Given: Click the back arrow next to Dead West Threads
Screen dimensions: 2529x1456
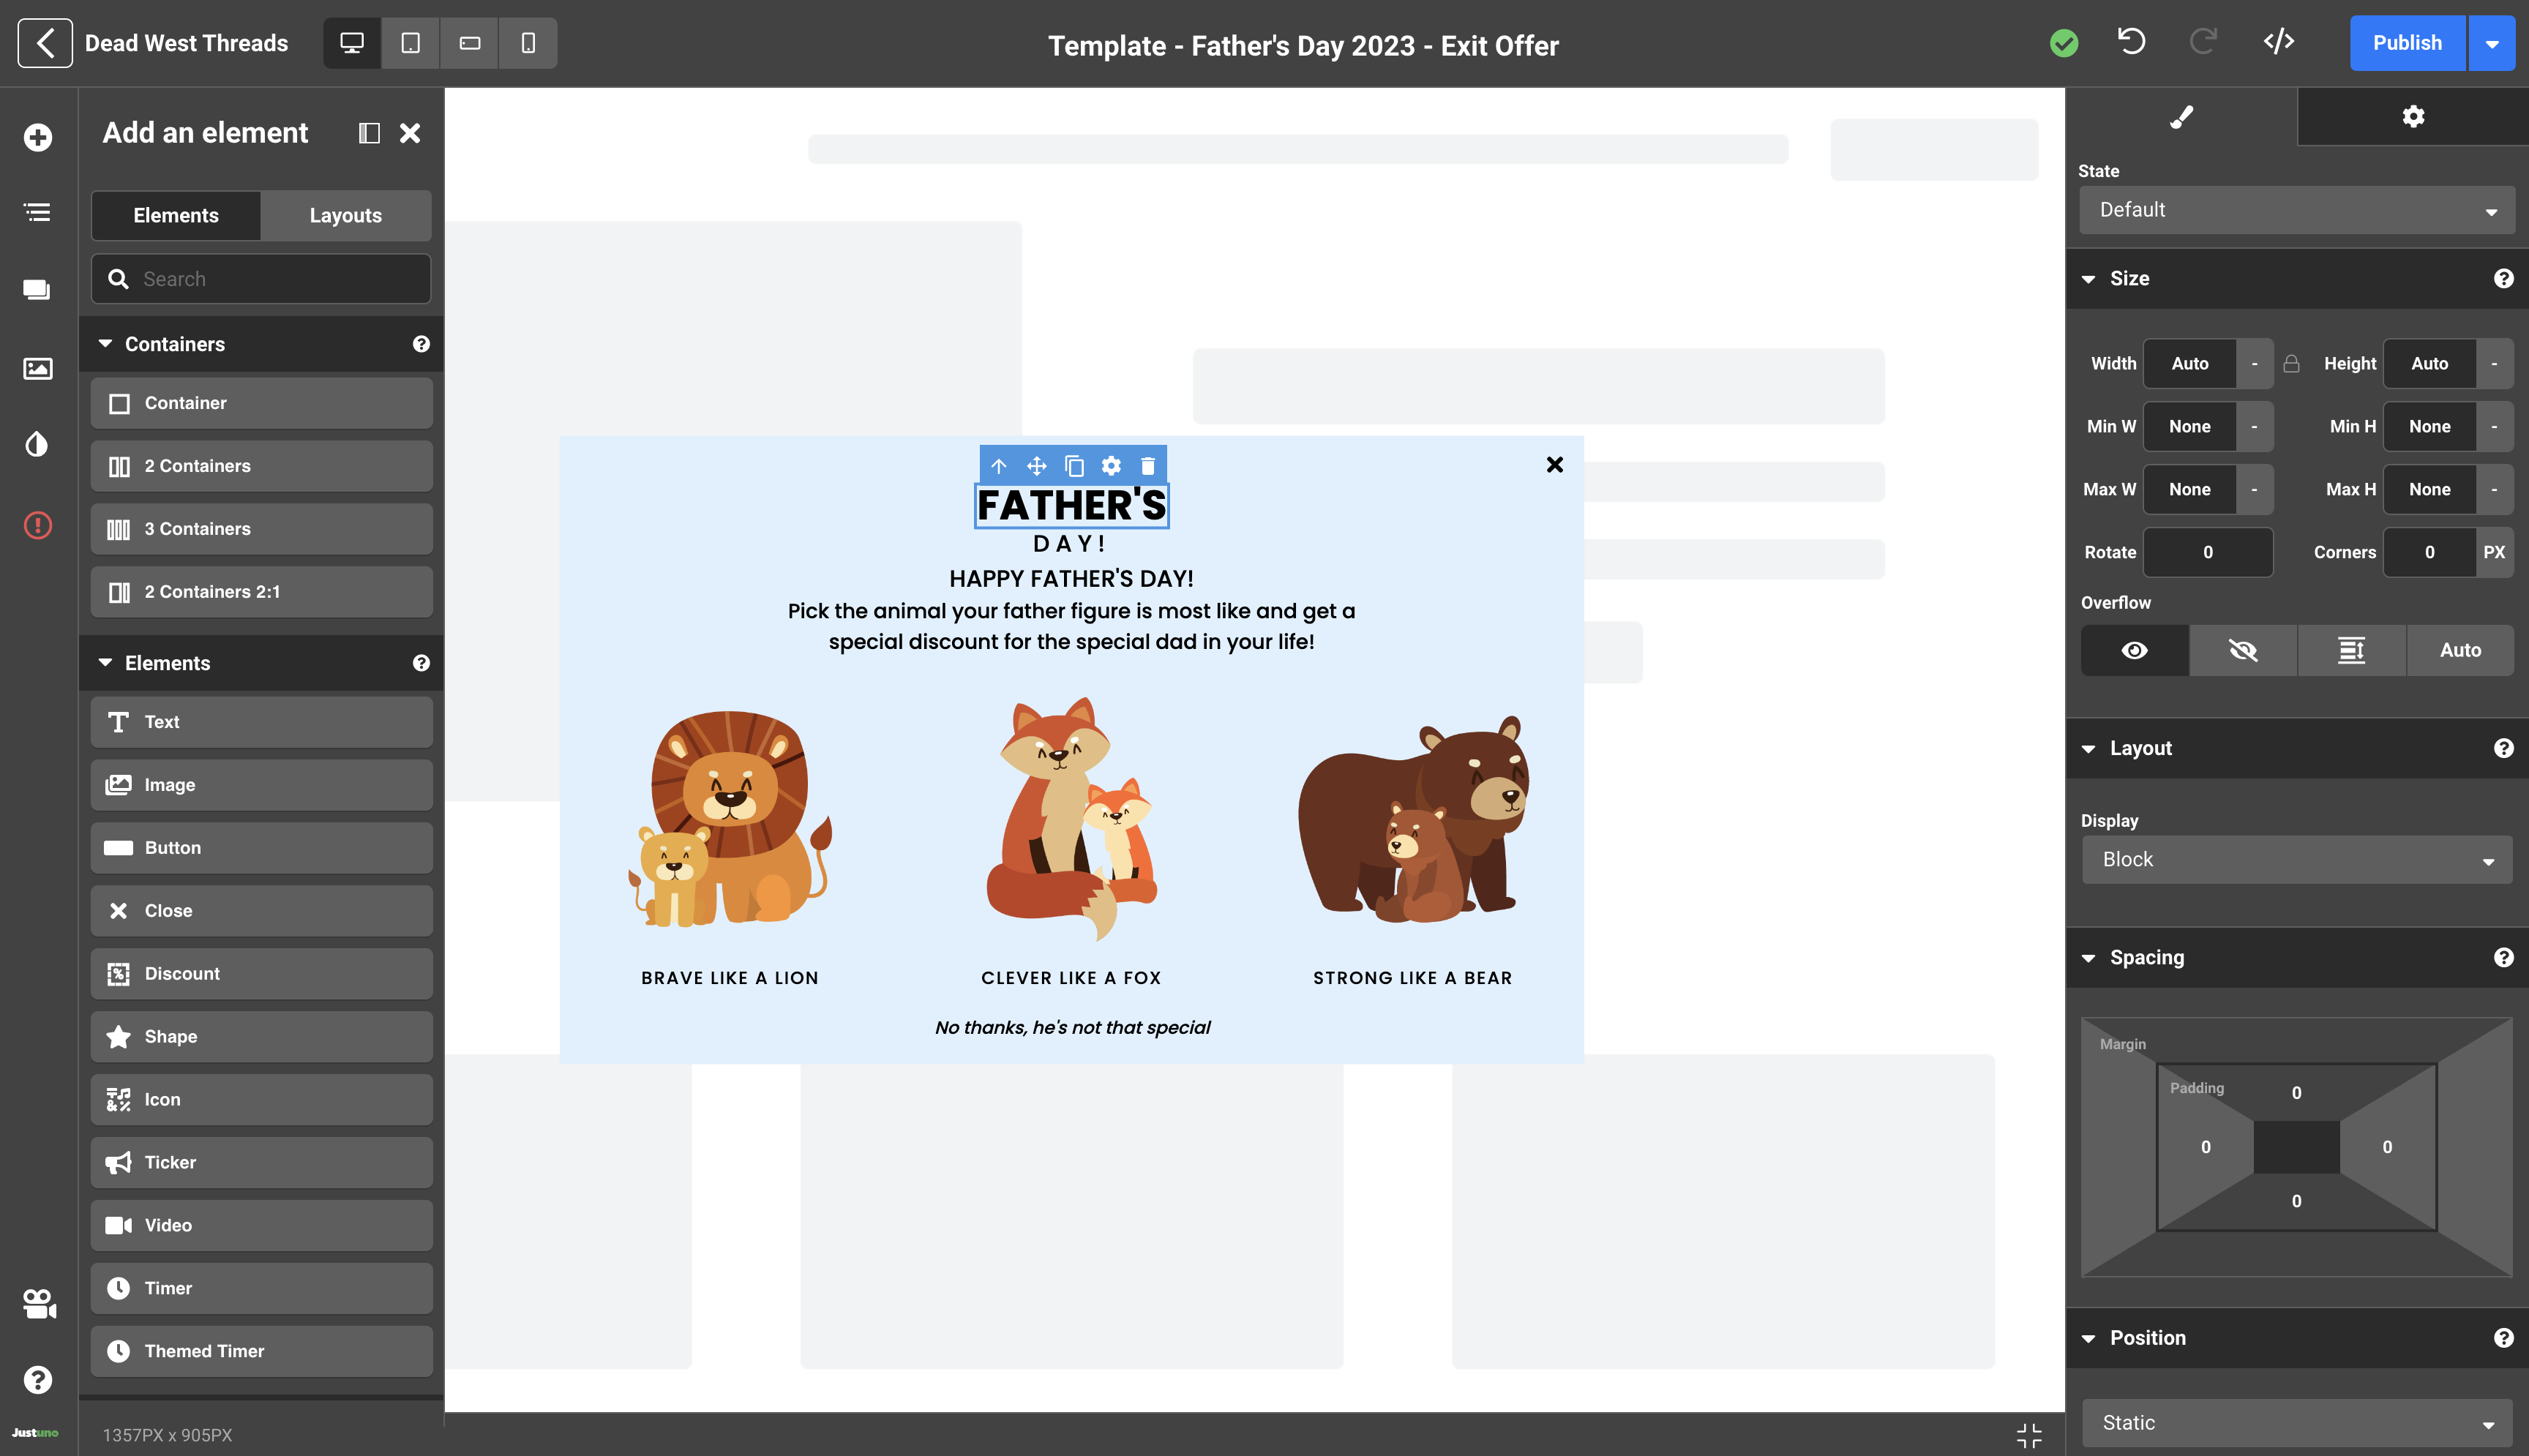Looking at the screenshot, I should pos(45,43).
